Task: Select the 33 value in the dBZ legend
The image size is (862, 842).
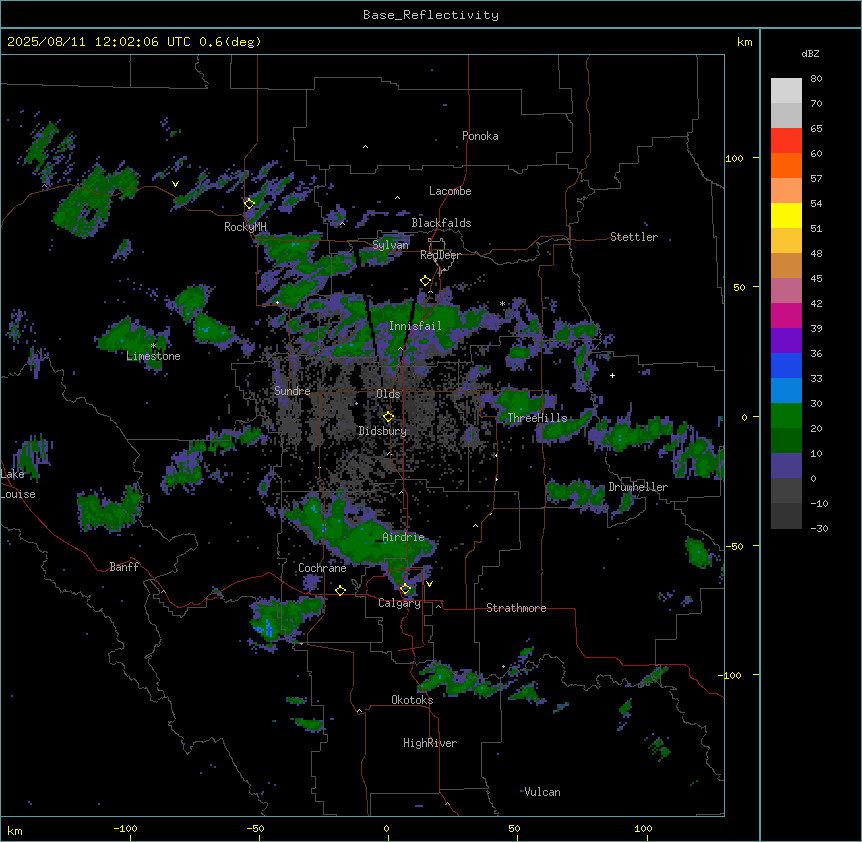Action: pos(816,378)
